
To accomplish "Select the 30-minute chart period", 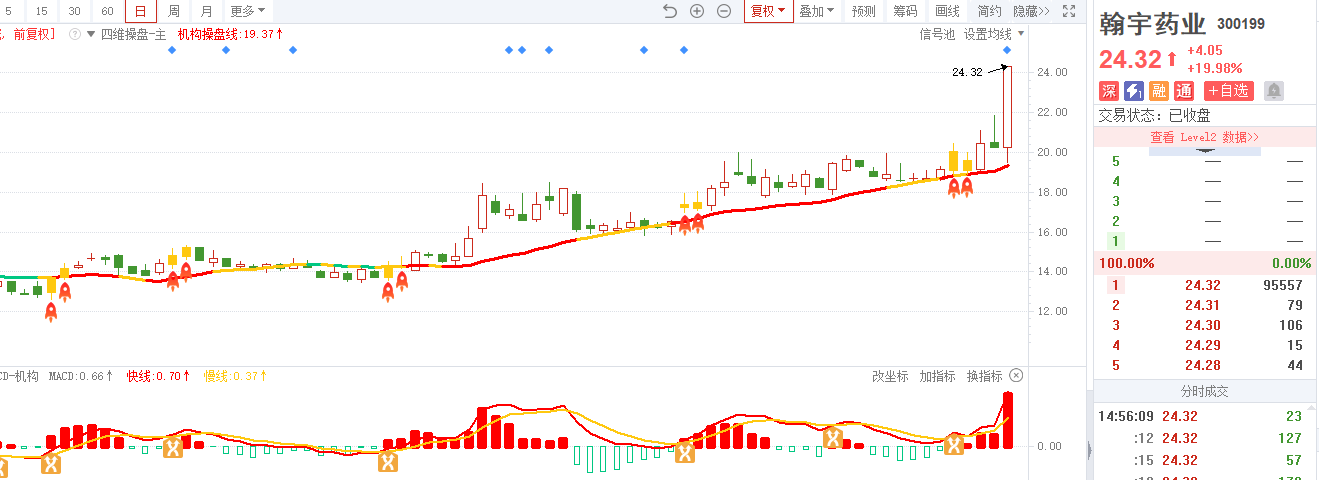I will [75, 12].
